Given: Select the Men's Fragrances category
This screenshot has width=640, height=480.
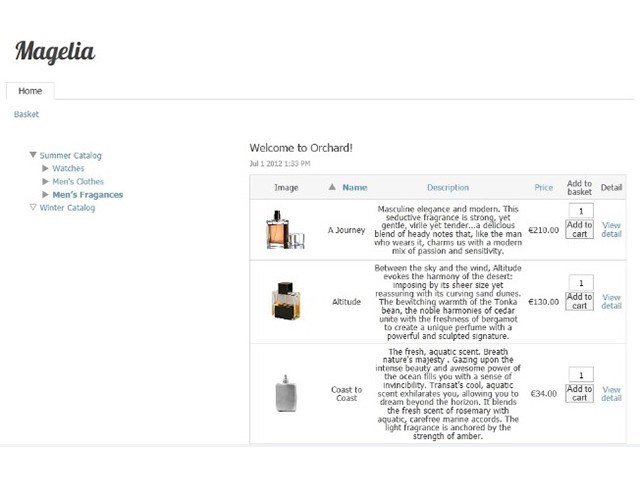Looking at the screenshot, I should coord(88,194).
